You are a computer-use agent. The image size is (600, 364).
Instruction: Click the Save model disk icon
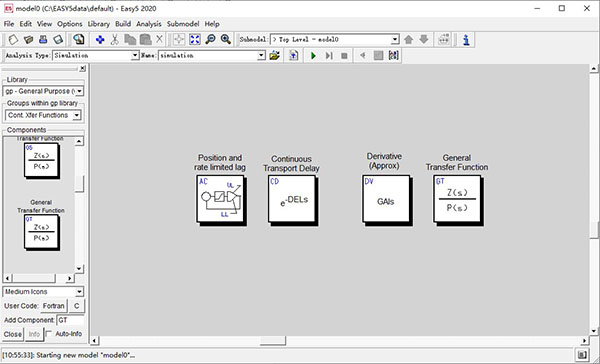[58, 39]
